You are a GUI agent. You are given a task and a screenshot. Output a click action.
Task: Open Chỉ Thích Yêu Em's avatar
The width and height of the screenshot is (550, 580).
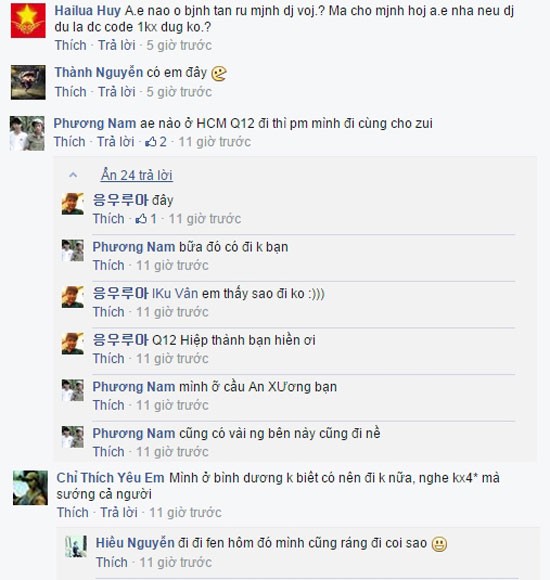[x=30, y=488]
